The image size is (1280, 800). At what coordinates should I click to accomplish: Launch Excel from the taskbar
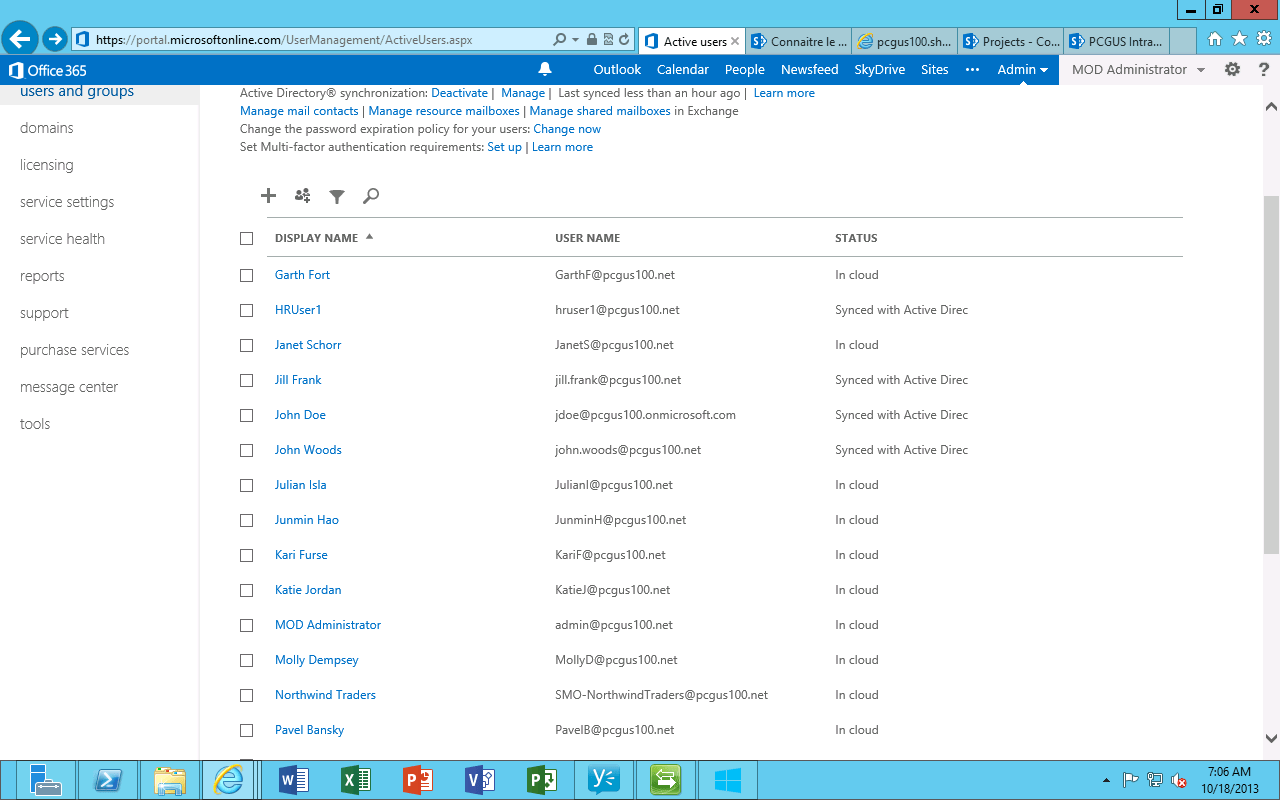356,779
